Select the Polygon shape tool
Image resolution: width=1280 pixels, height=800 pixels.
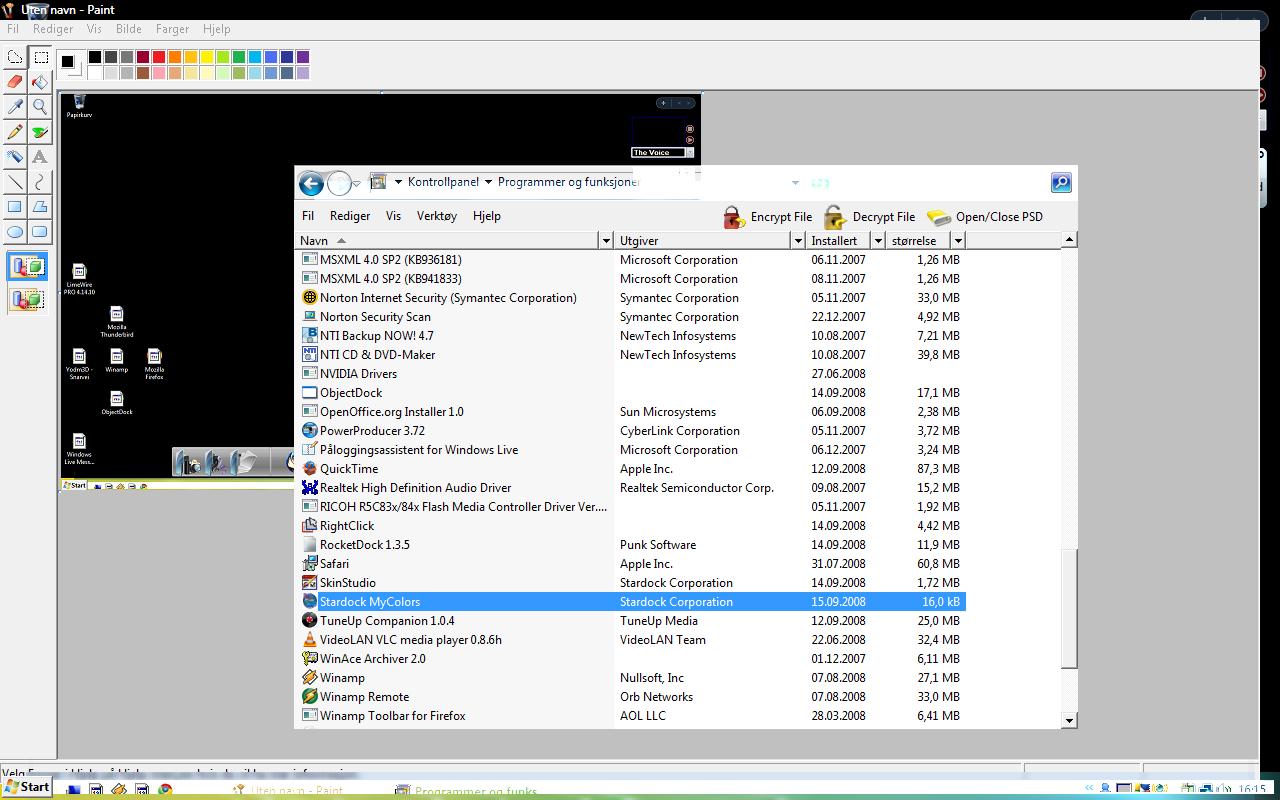(40, 207)
